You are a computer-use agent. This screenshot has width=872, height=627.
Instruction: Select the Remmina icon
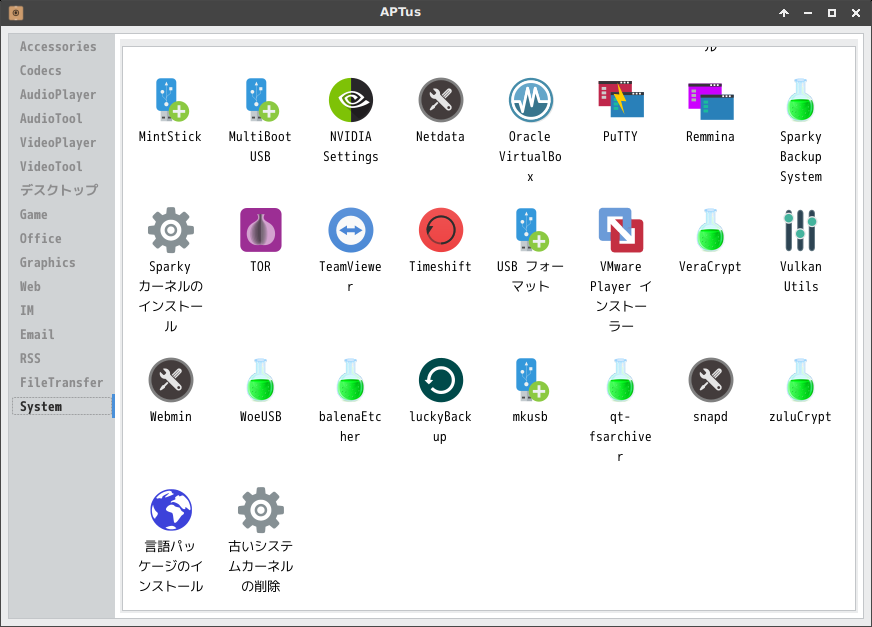[711, 101]
